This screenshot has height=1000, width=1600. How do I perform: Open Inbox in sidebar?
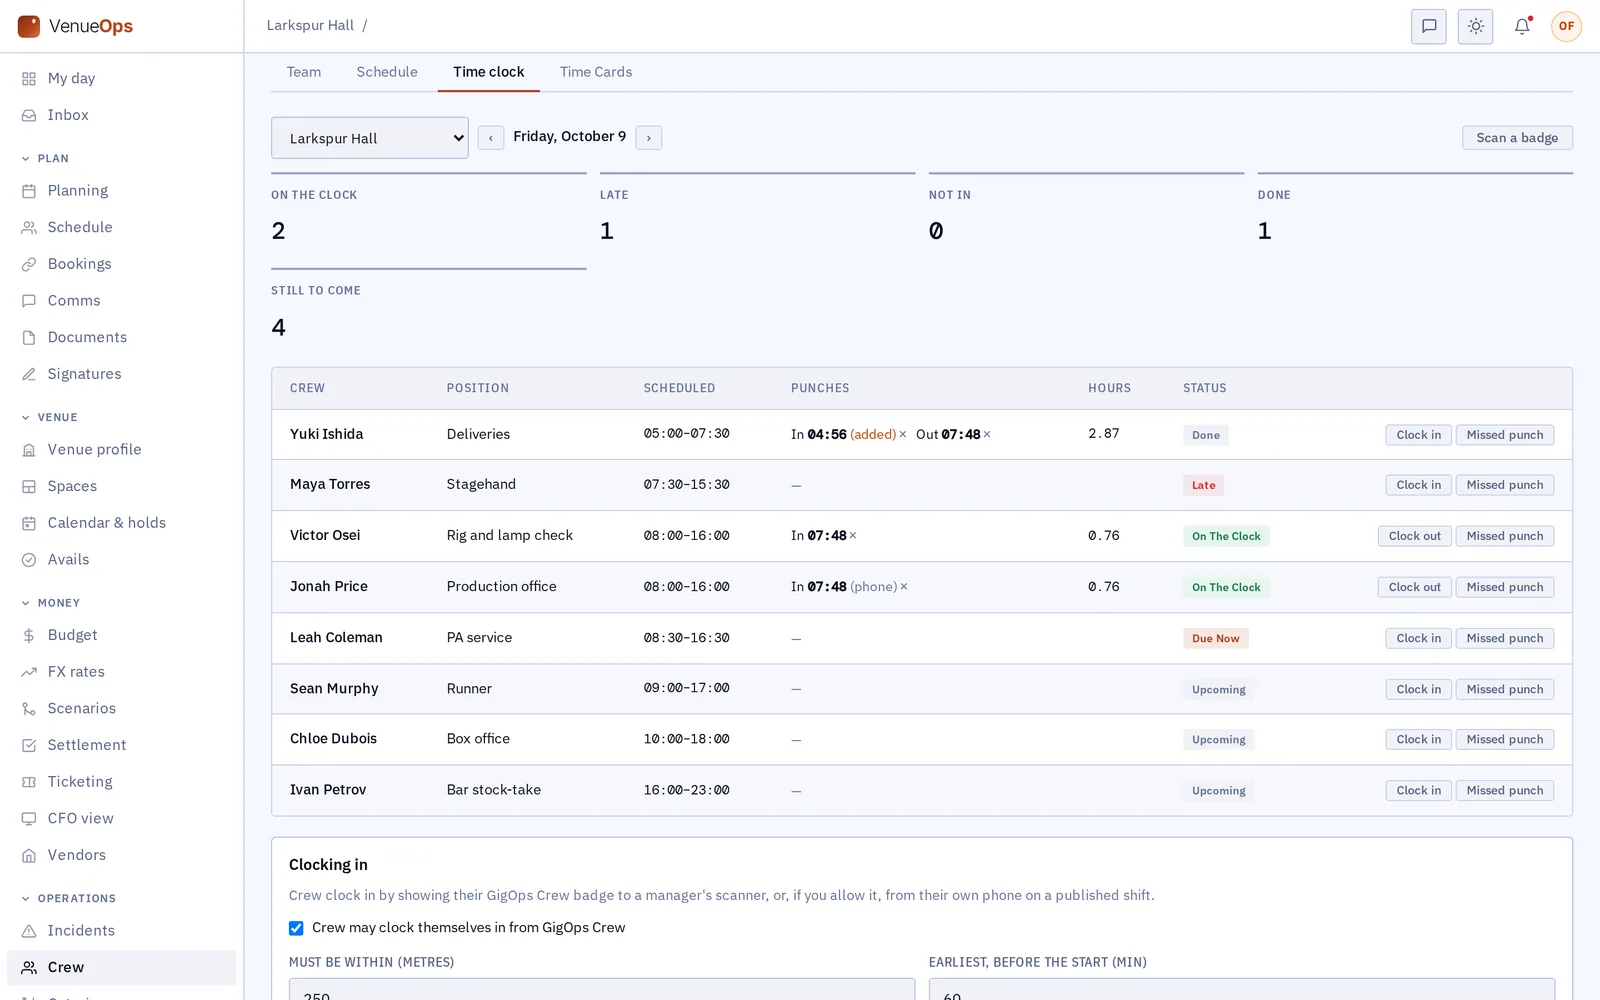[121, 115]
